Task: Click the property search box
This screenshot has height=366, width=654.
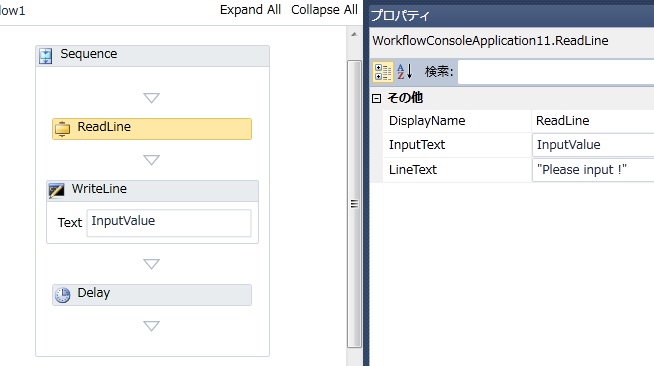Action: 556,72
